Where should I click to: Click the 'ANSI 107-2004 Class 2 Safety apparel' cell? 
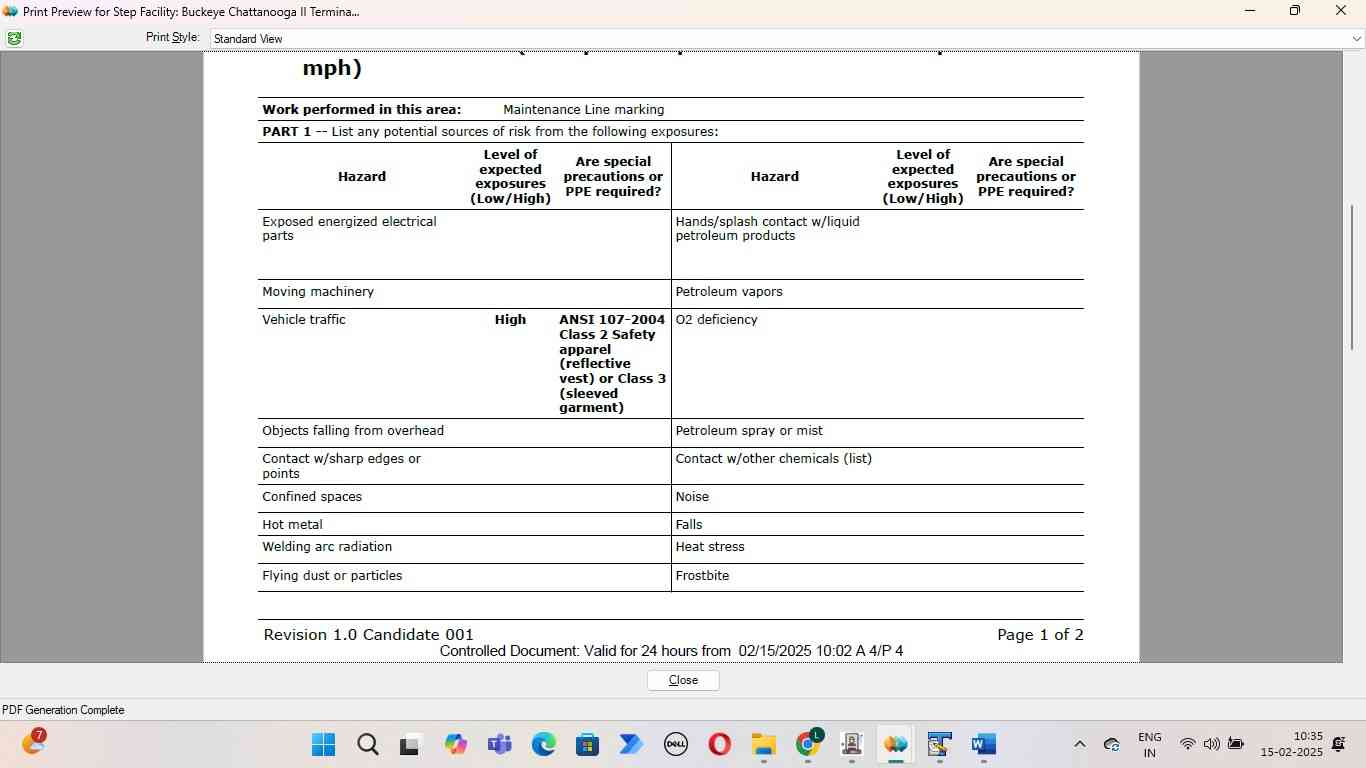612,364
